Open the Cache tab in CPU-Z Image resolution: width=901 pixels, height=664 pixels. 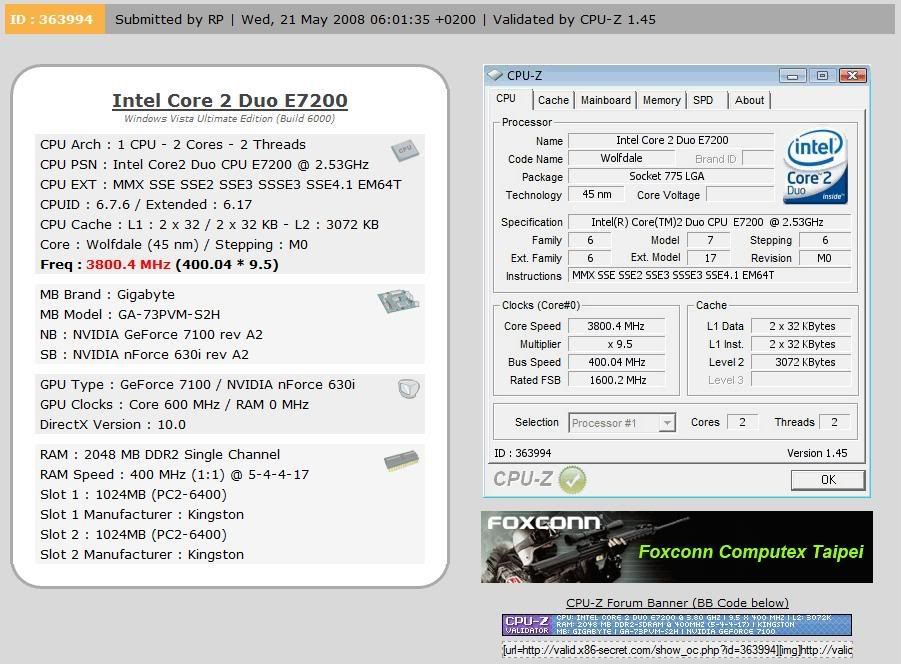[553, 100]
